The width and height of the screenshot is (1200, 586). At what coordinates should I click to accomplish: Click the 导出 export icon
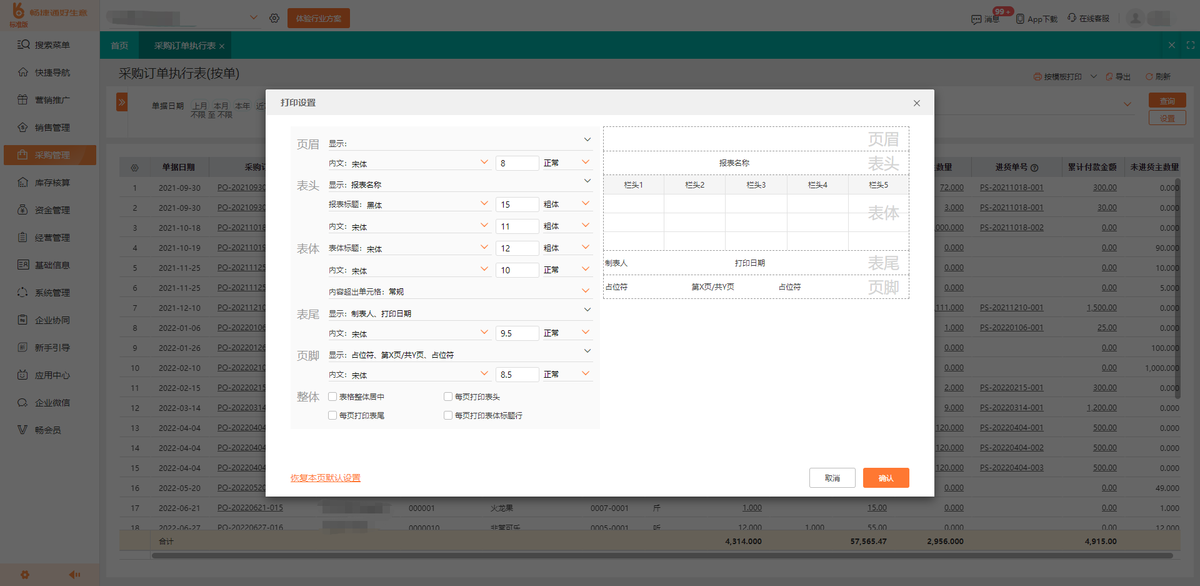tap(1111, 76)
